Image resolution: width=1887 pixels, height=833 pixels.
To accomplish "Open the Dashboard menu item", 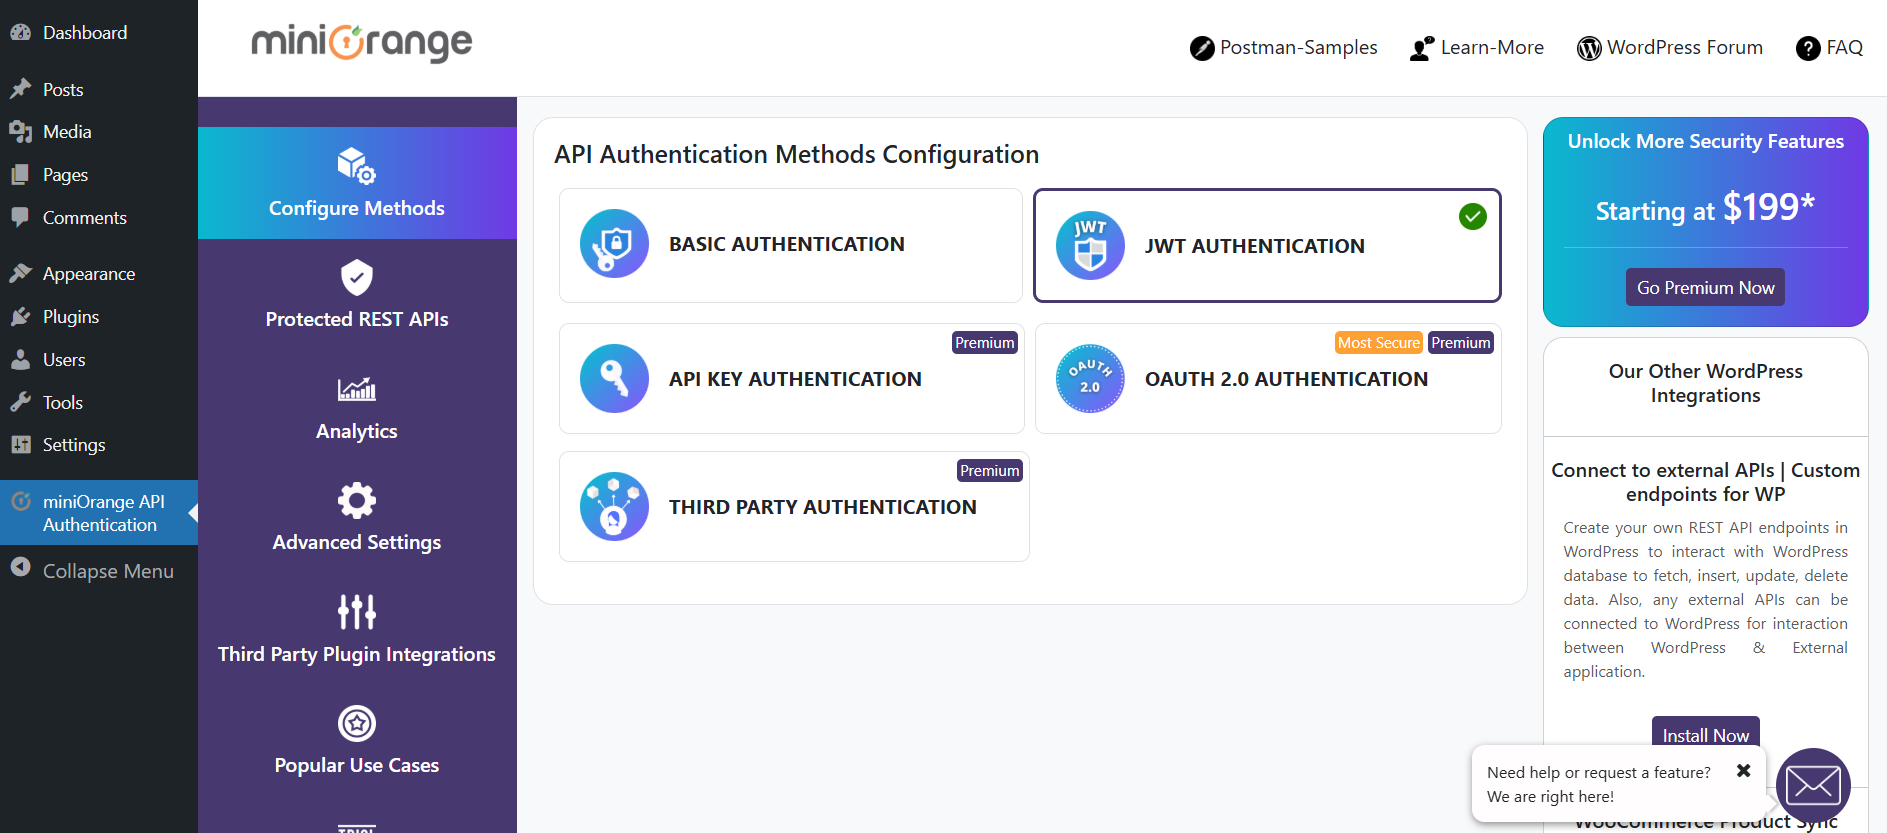I will click(99, 32).
